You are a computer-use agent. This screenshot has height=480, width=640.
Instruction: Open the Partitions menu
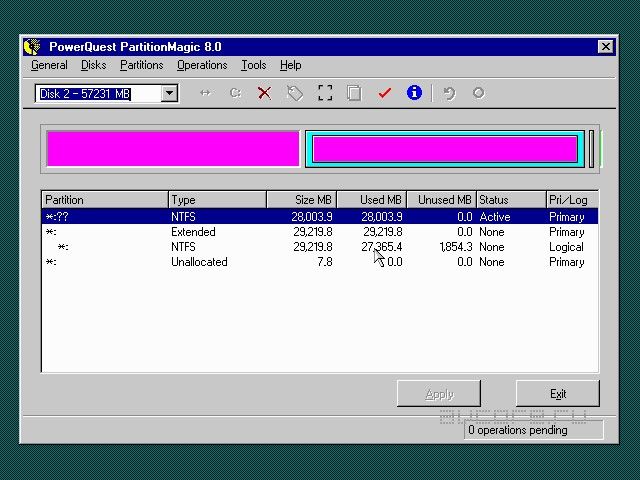point(141,65)
